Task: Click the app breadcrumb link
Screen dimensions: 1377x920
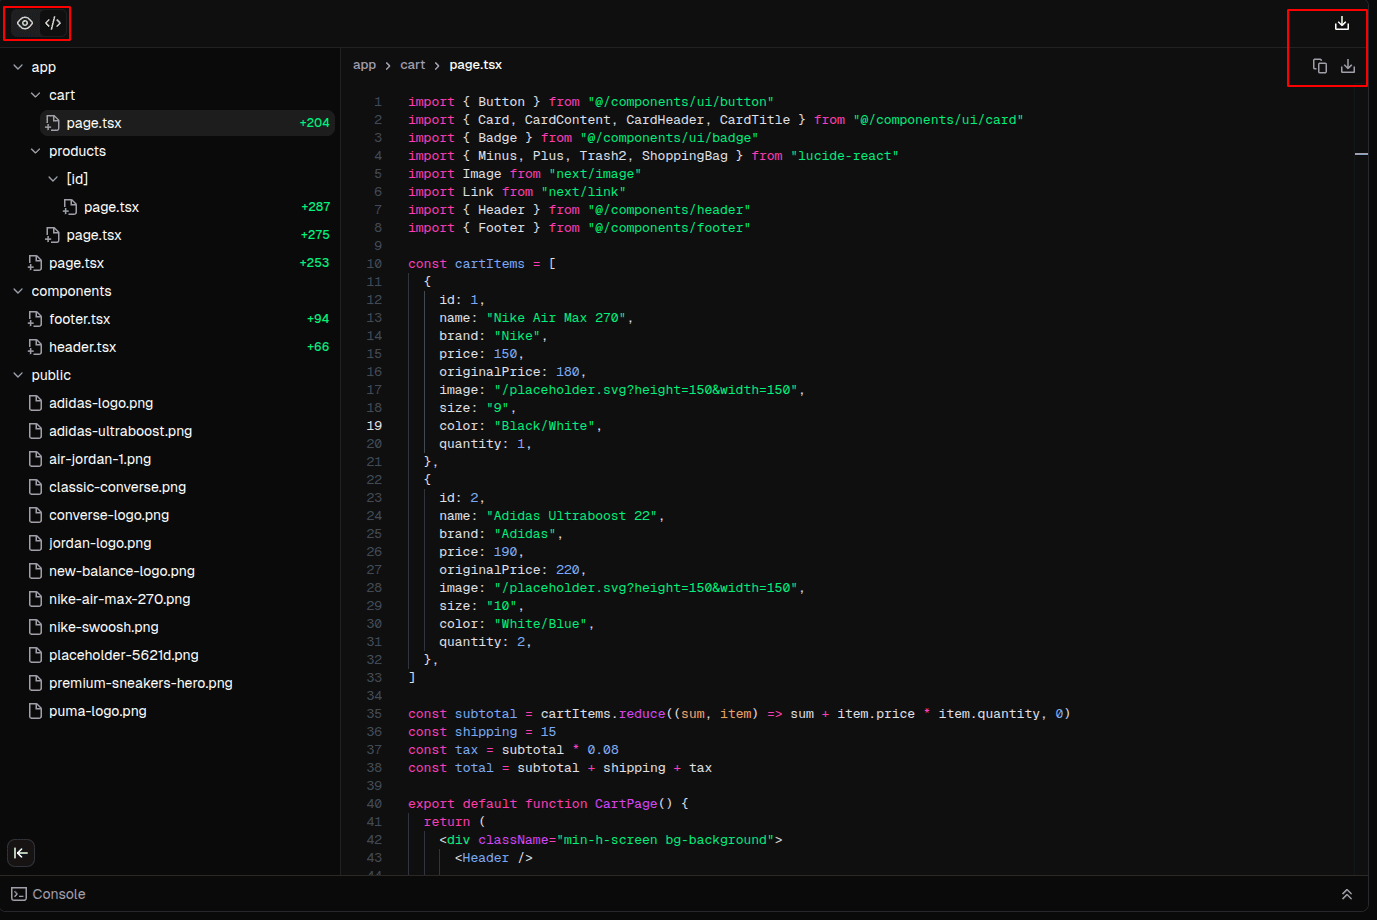Action: (x=364, y=65)
